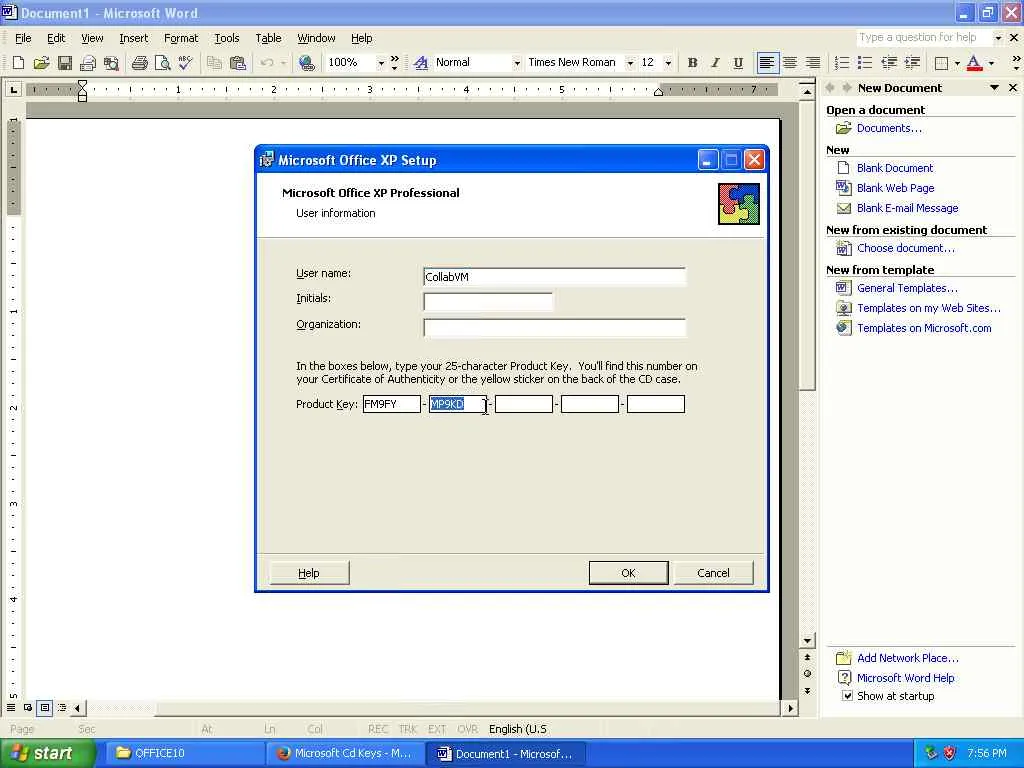The height and width of the screenshot is (768, 1024).
Task: Click the Help button in Setup dialog
Action: click(x=309, y=573)
